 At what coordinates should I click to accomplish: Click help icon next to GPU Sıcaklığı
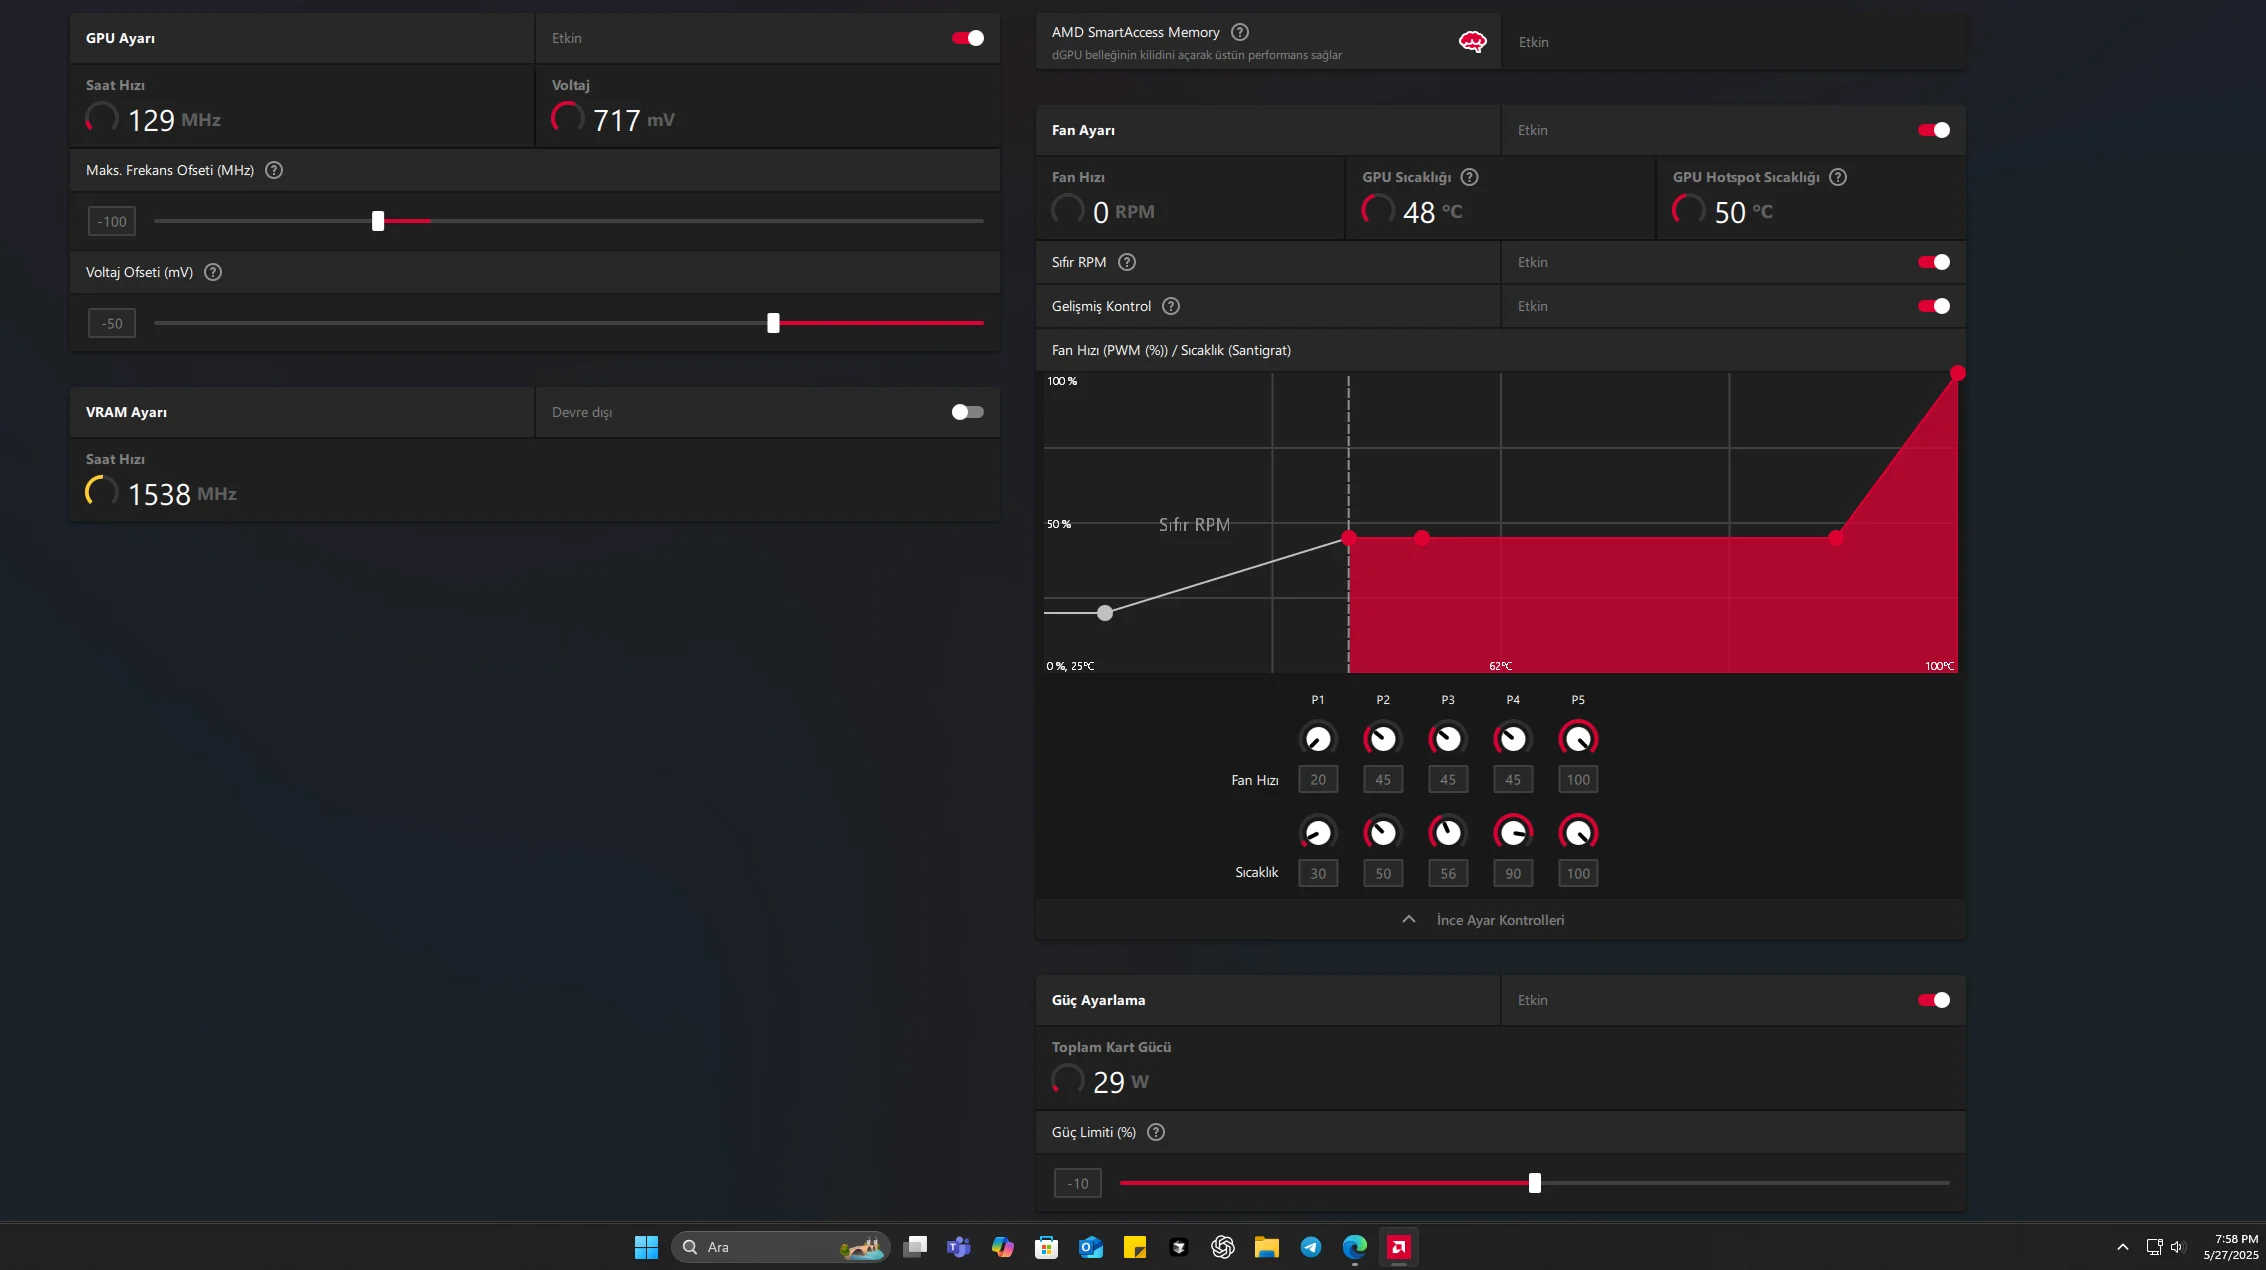pyautogui.click(x=1469, y=177)
